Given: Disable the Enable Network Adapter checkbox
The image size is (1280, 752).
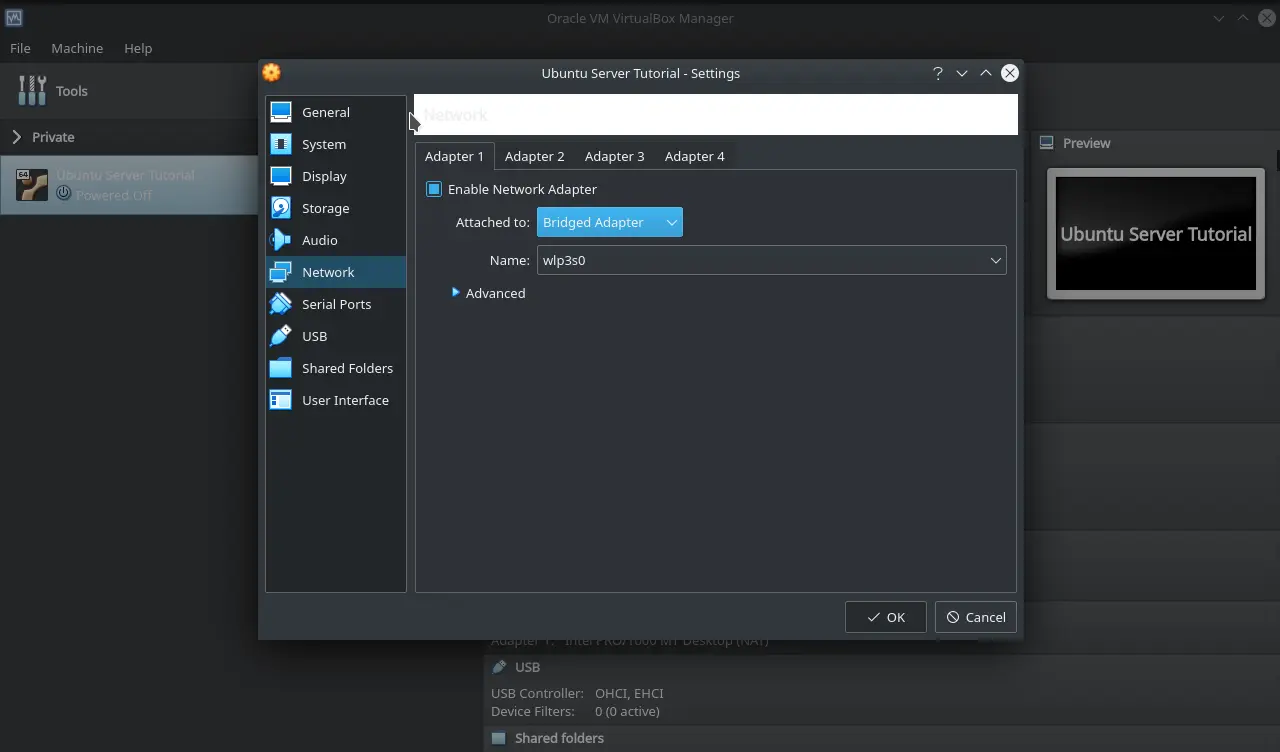Looking at the screenshot, I should [433, 189].
